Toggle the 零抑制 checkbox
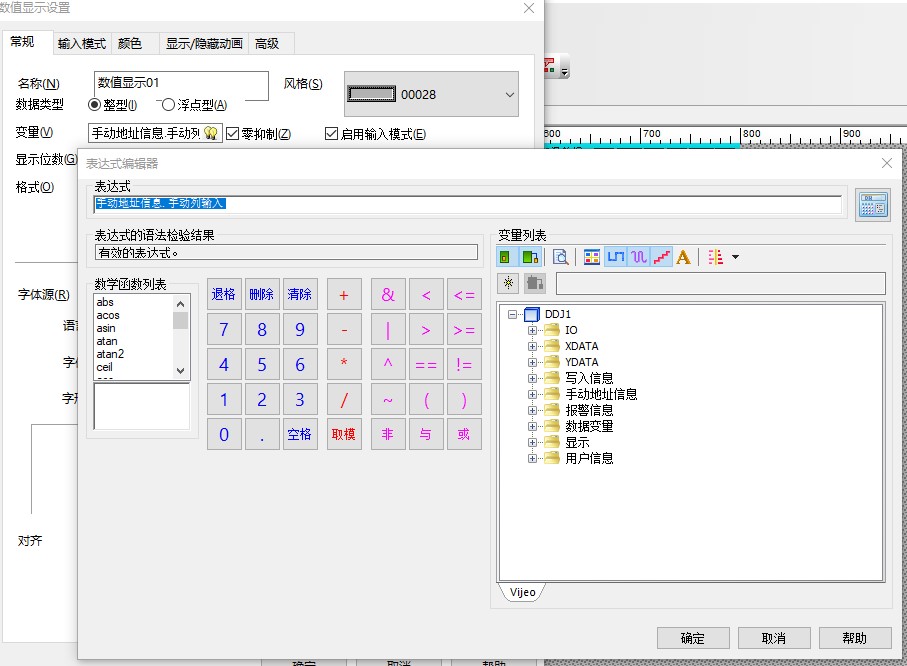The height and width of the screenshot is (666, 907). 233,134
